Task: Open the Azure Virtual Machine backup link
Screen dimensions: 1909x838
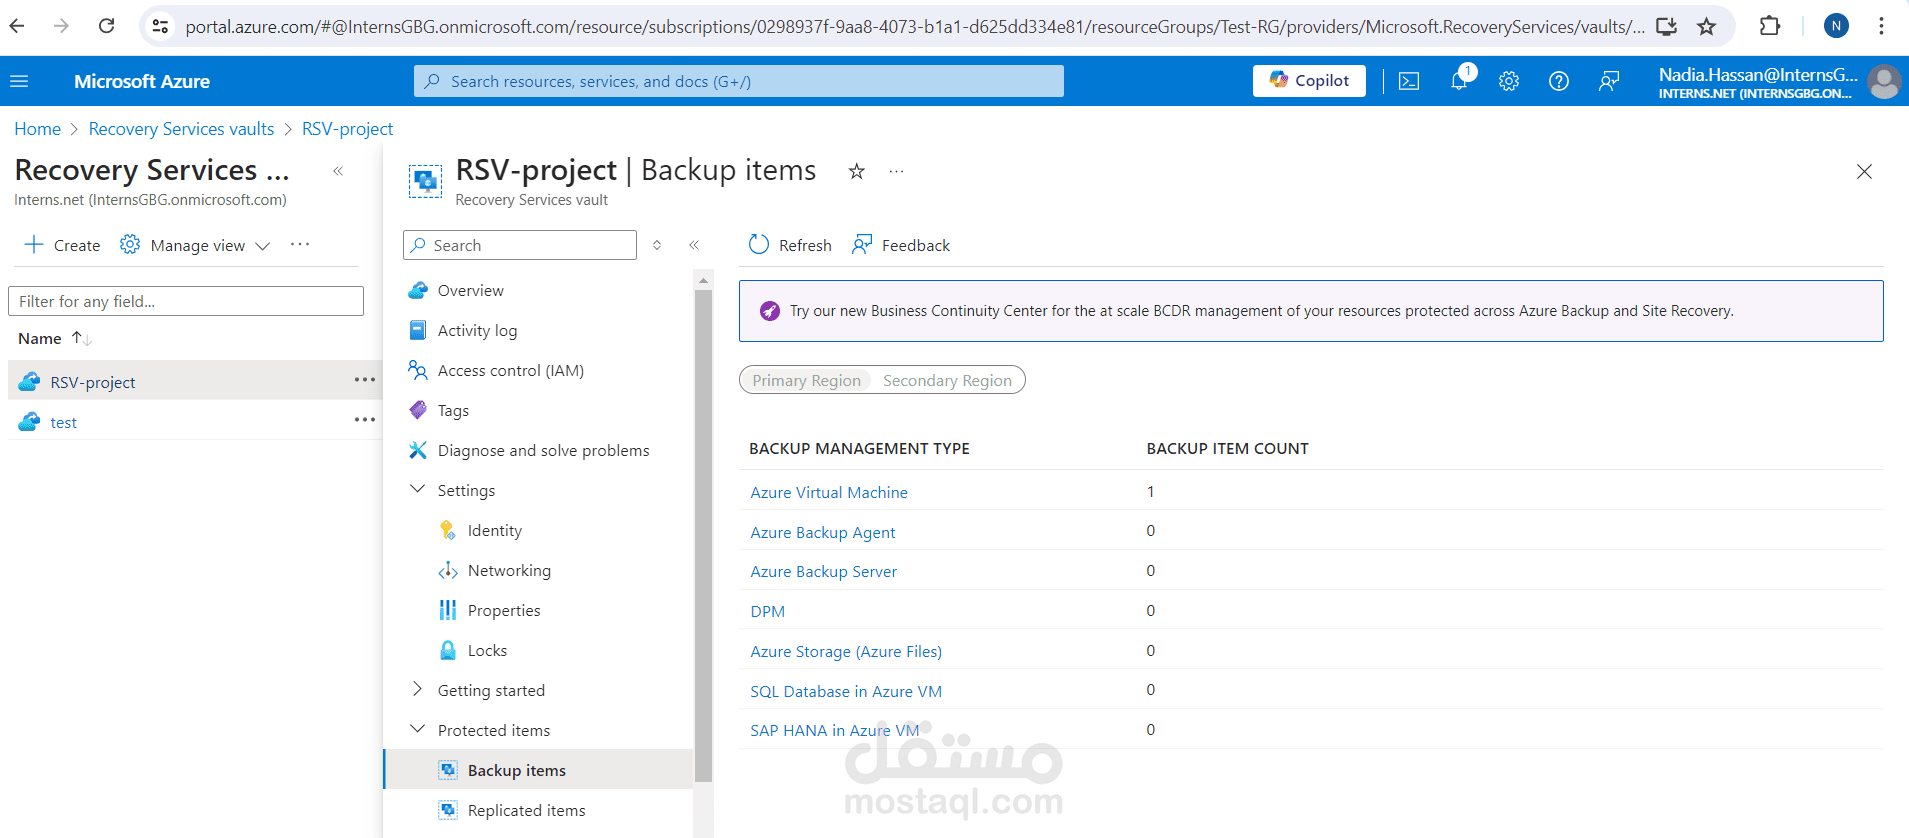Action: point(829,492)
